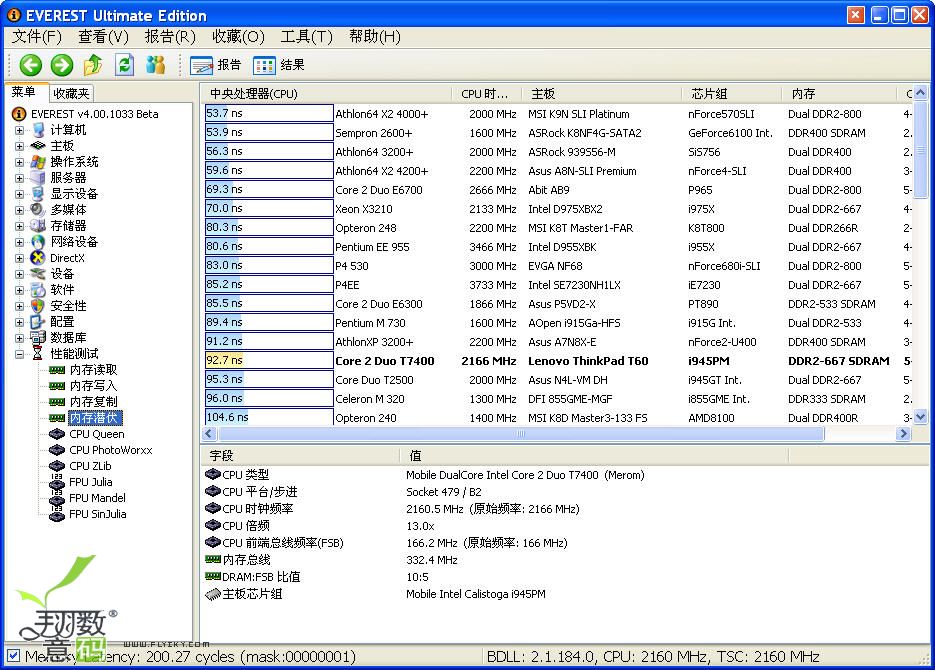935x670 pixels.
Task: Click the 字段 column header
Action: coord(300,456)
